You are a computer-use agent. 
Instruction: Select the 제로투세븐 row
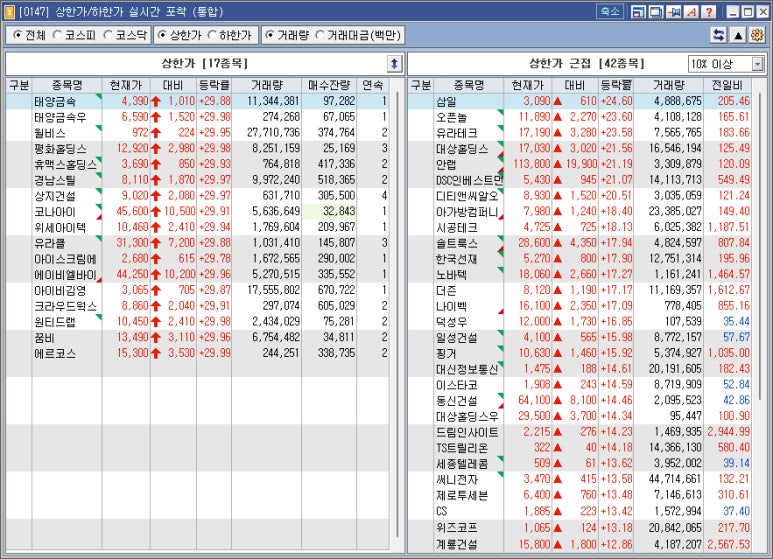[580, 495]
